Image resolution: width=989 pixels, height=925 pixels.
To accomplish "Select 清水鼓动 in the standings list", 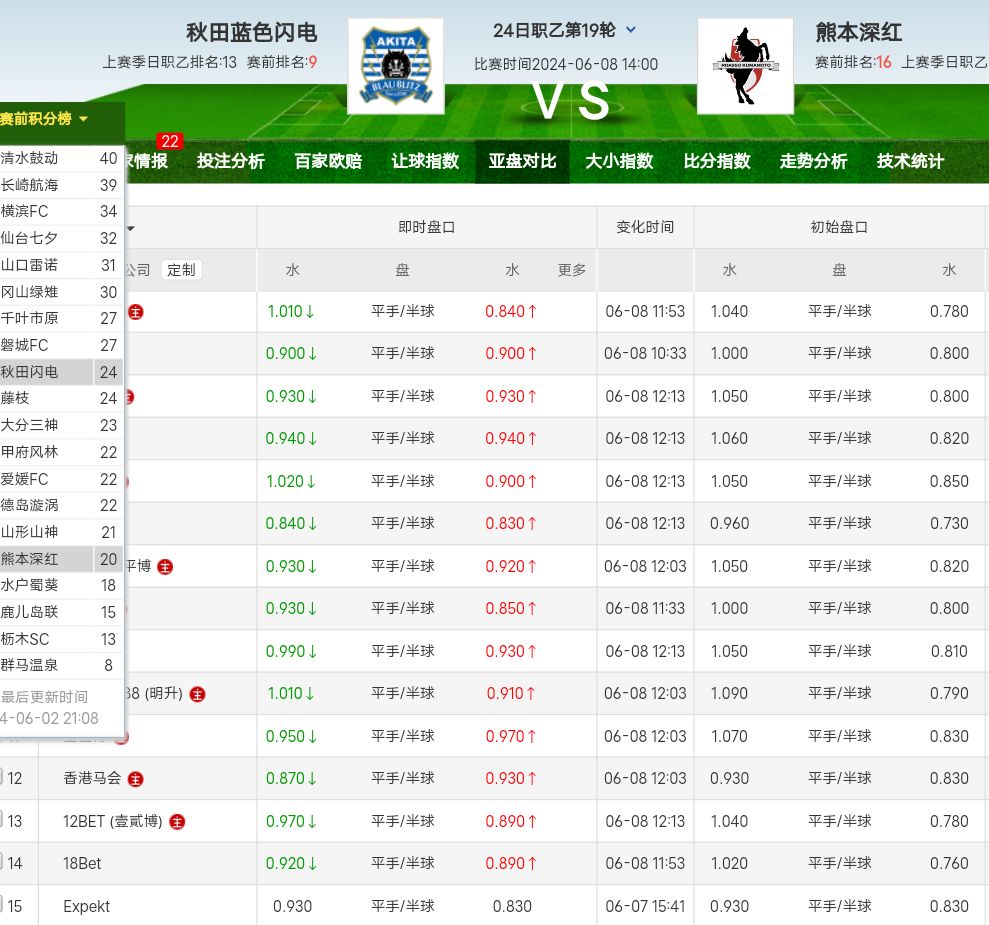I will pyautogui.click(x=30, y=158).
